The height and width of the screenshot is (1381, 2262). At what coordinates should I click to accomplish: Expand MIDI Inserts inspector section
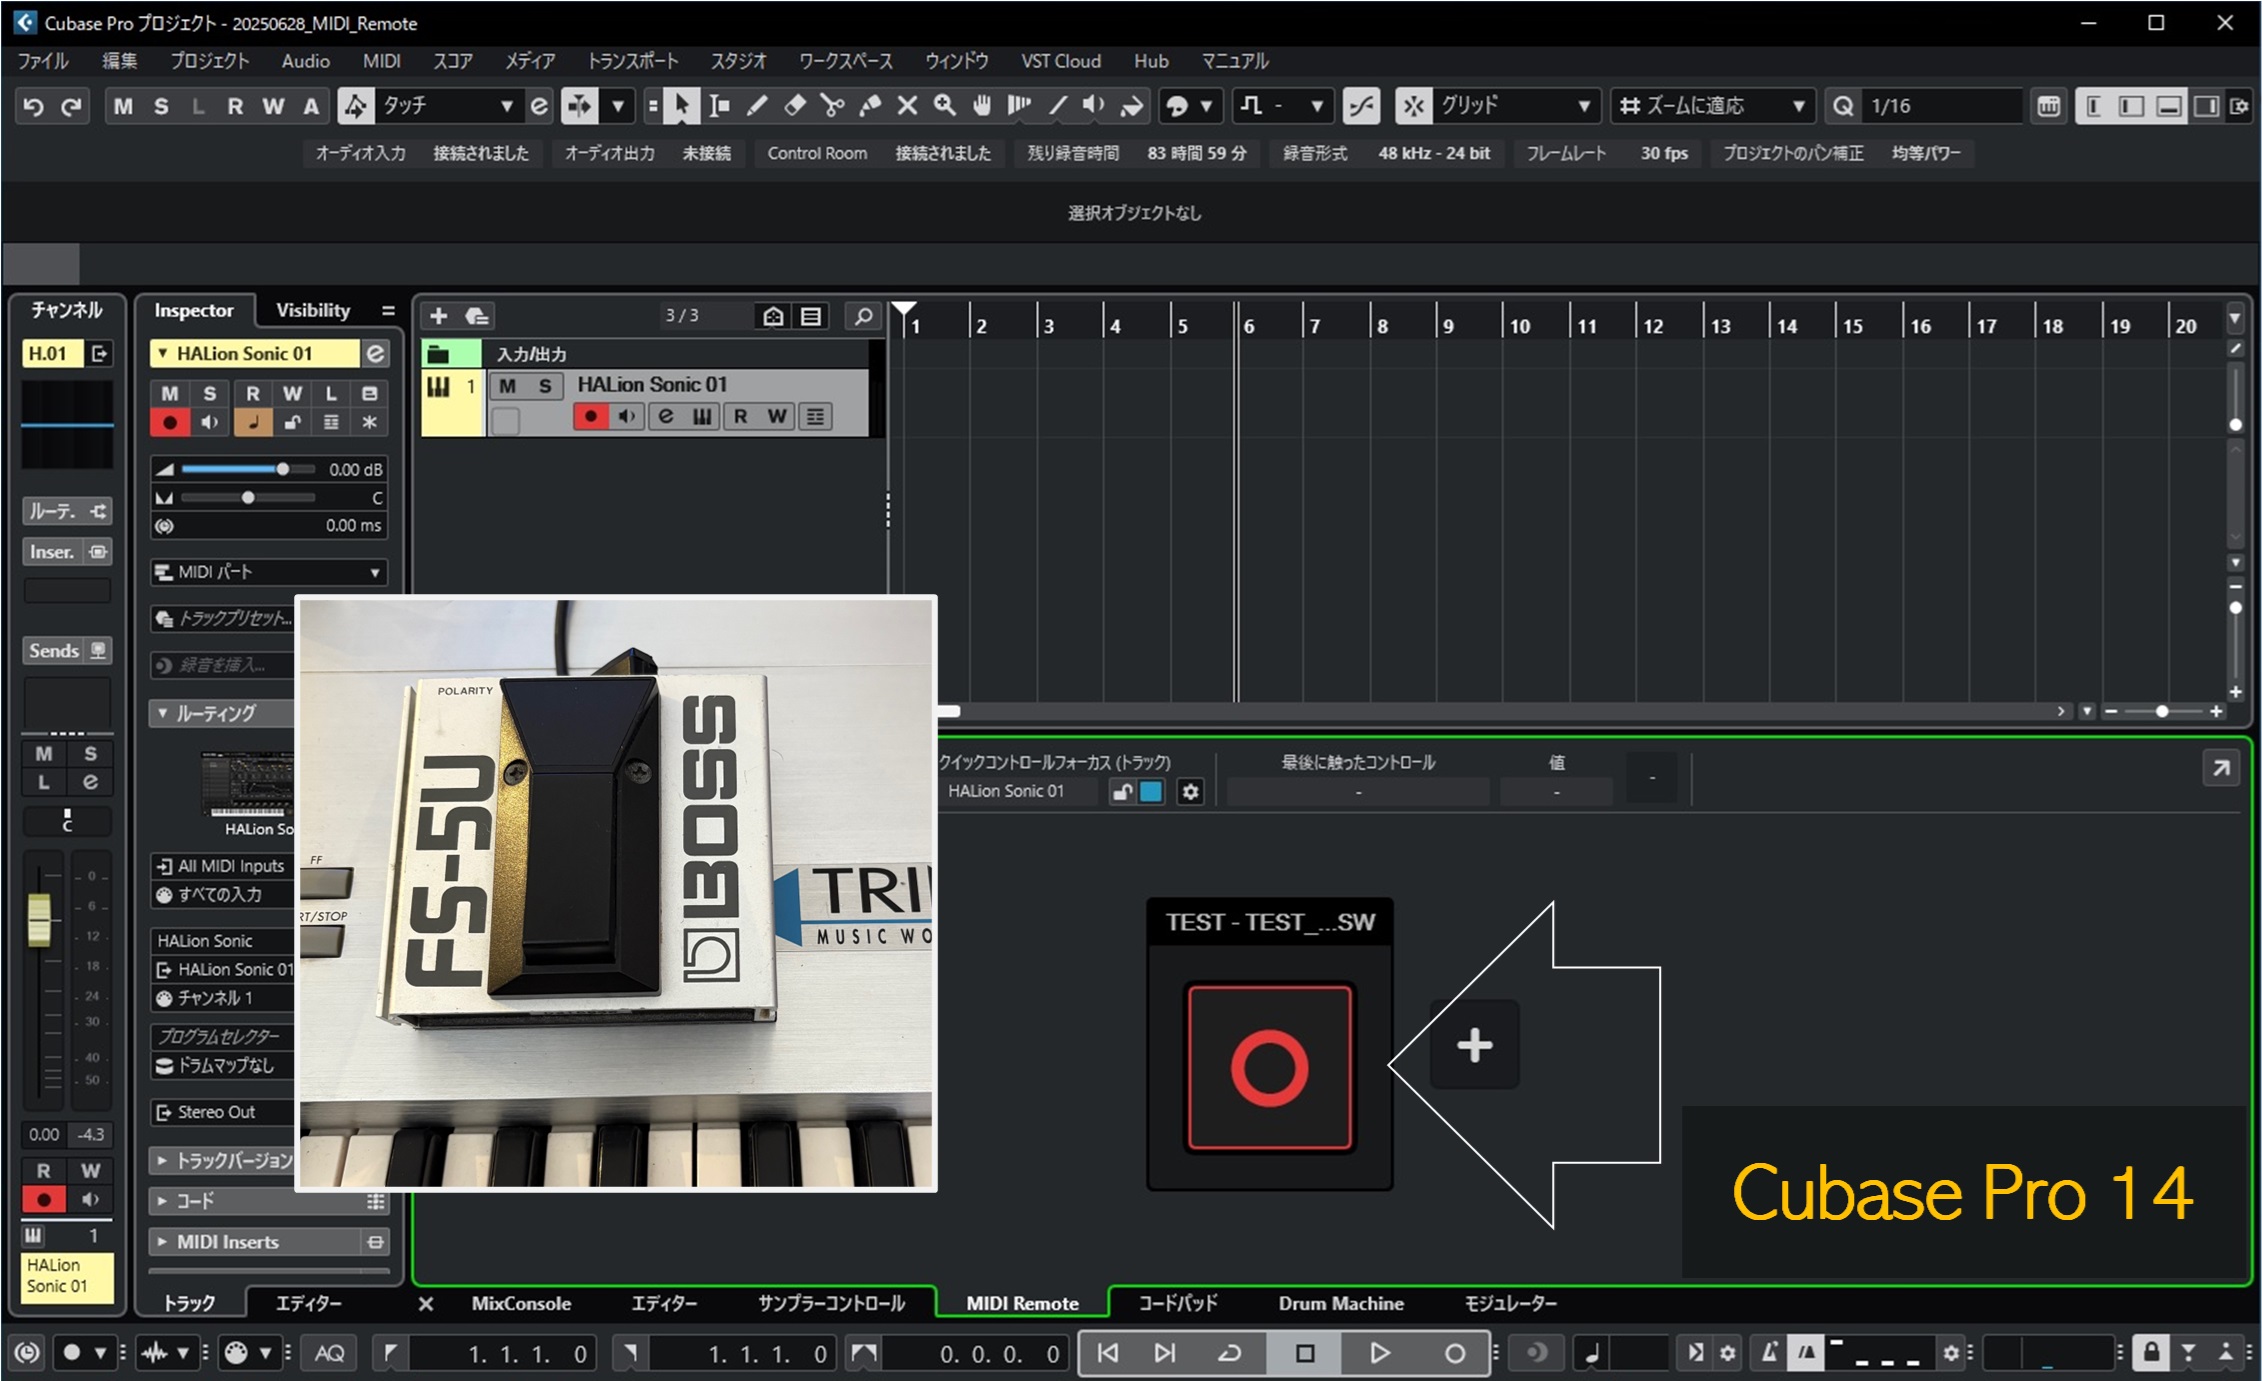pyautogui.click(x=162, y=1242)
